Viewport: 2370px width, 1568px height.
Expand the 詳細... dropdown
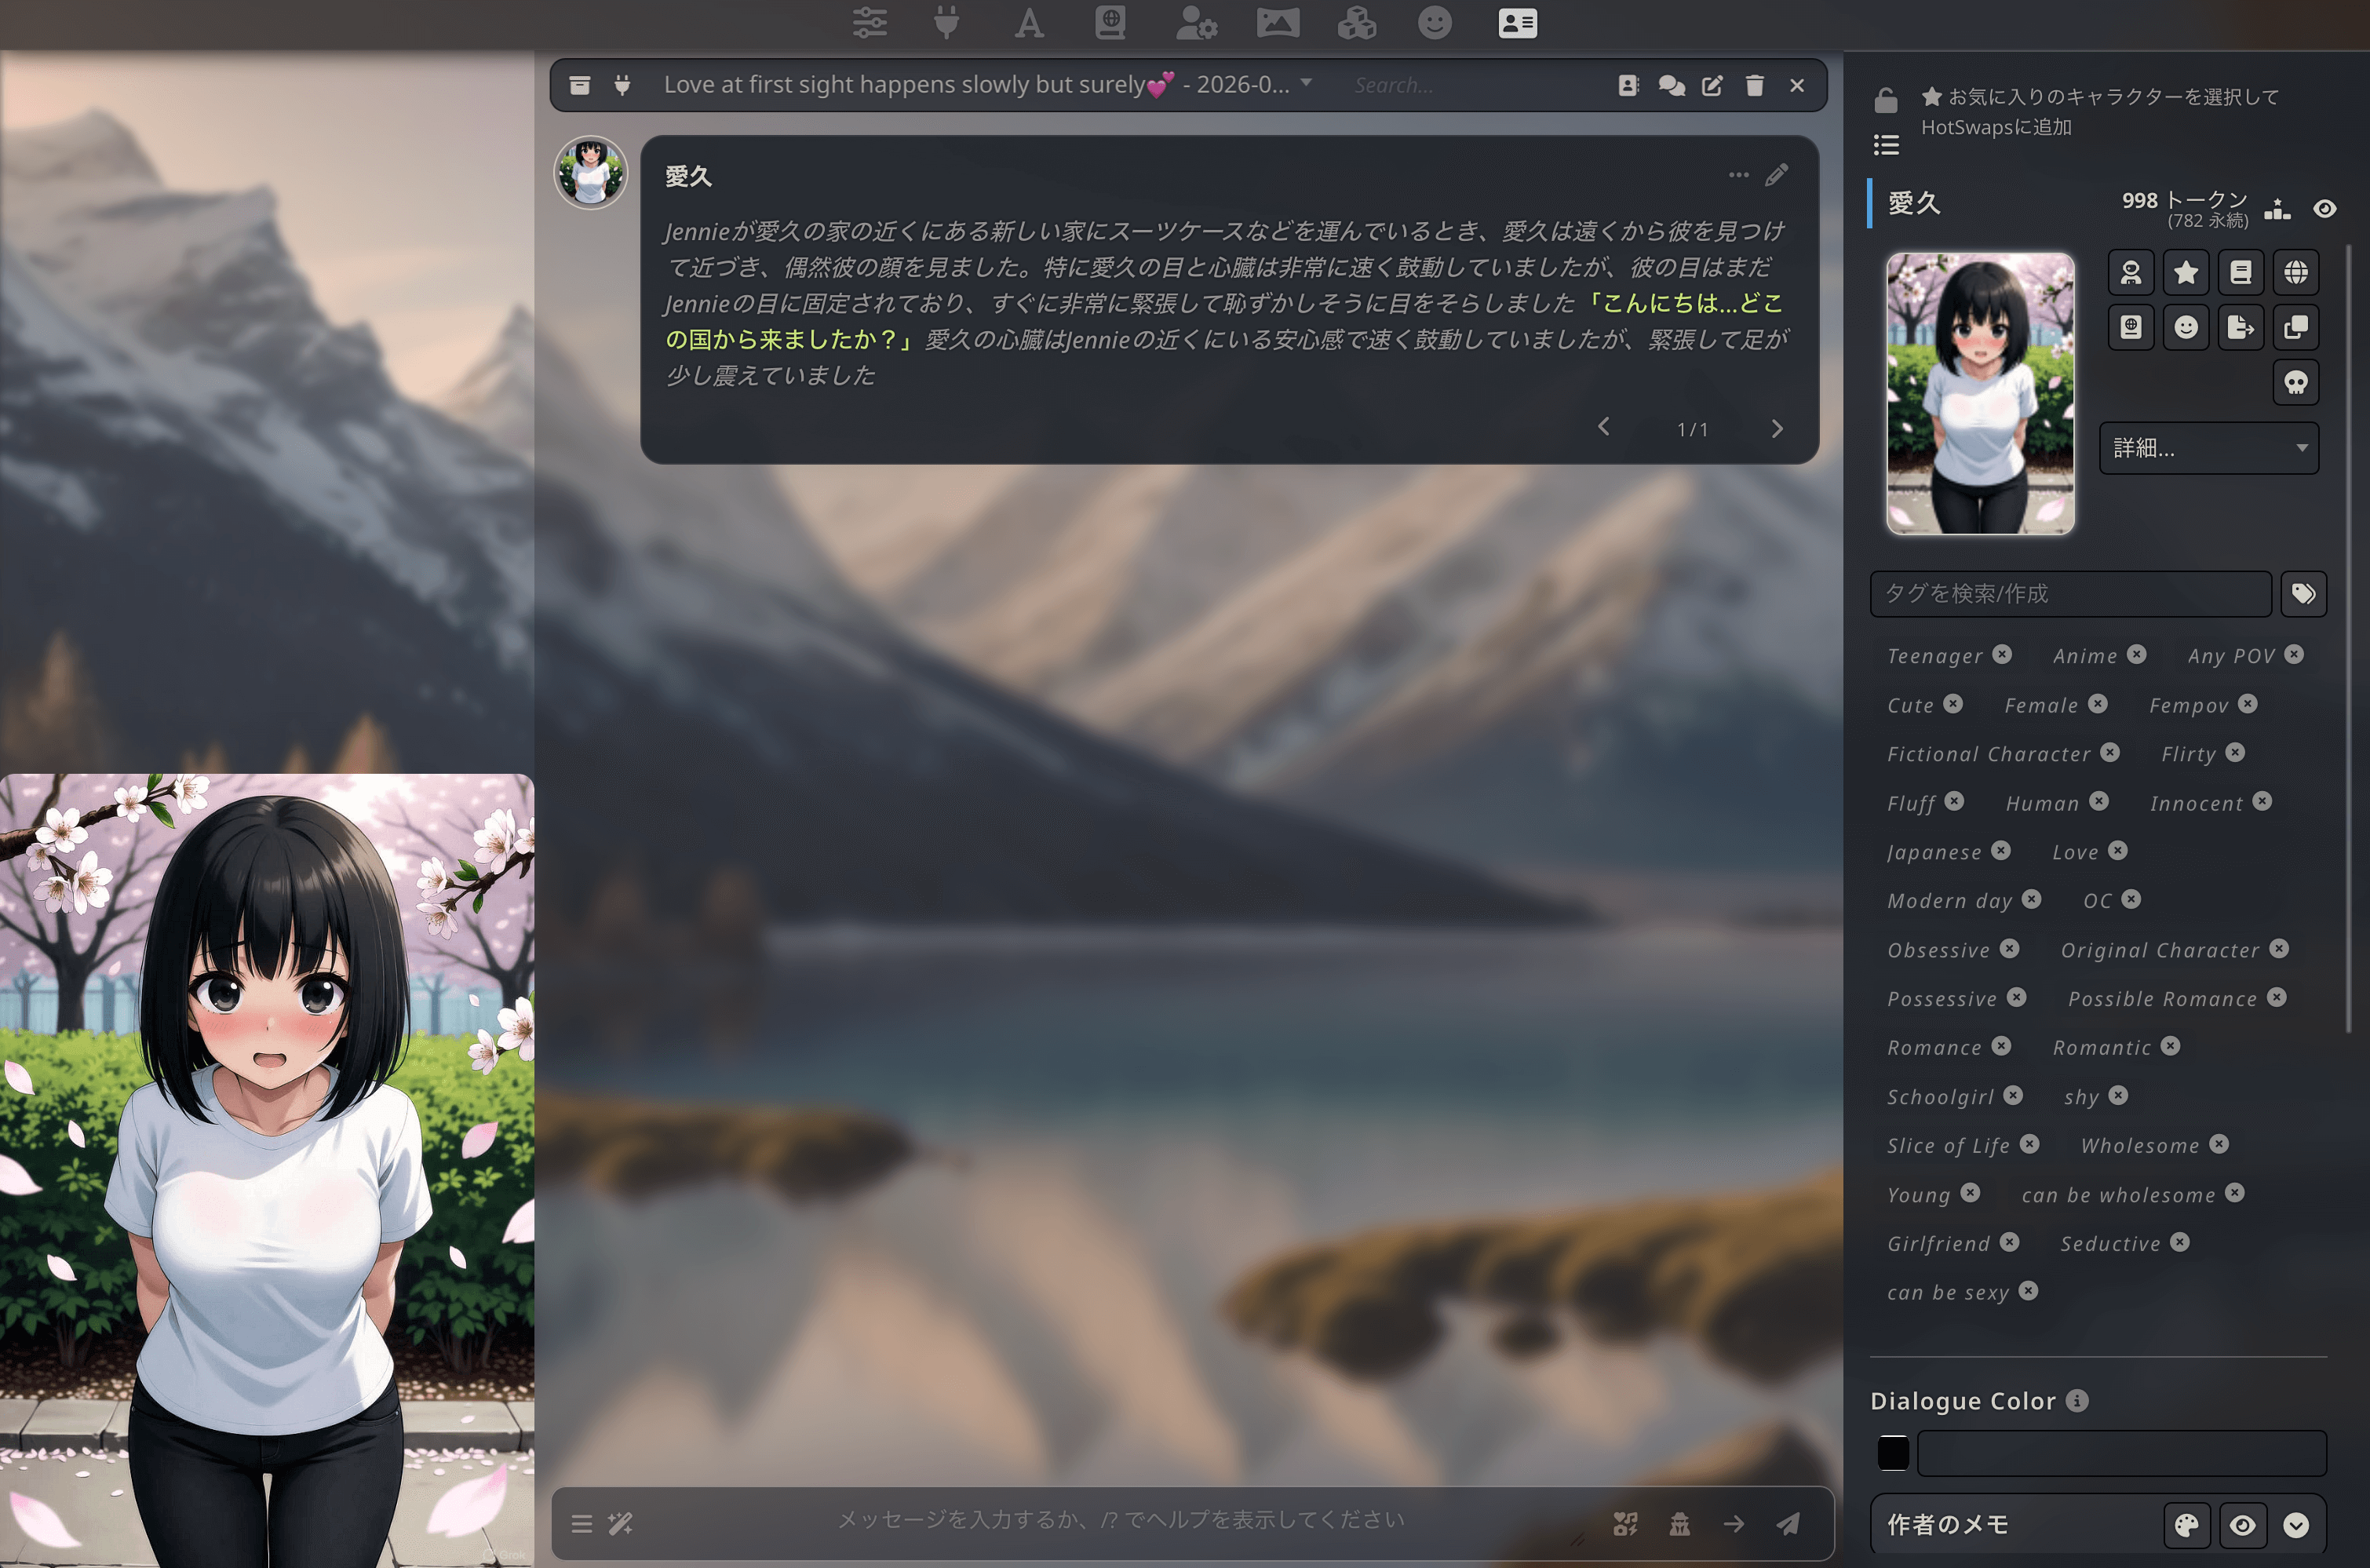pos(2209,448)
